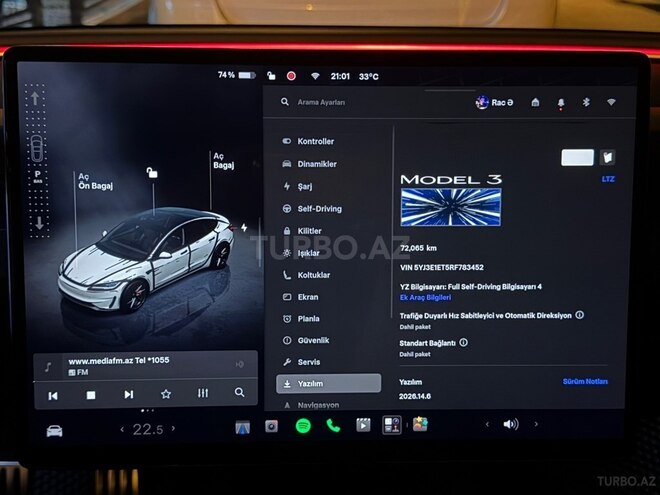This screenshot has height=495, width=660.
Task: Tap the 74 % battery indicator
Action: [237, 75]
